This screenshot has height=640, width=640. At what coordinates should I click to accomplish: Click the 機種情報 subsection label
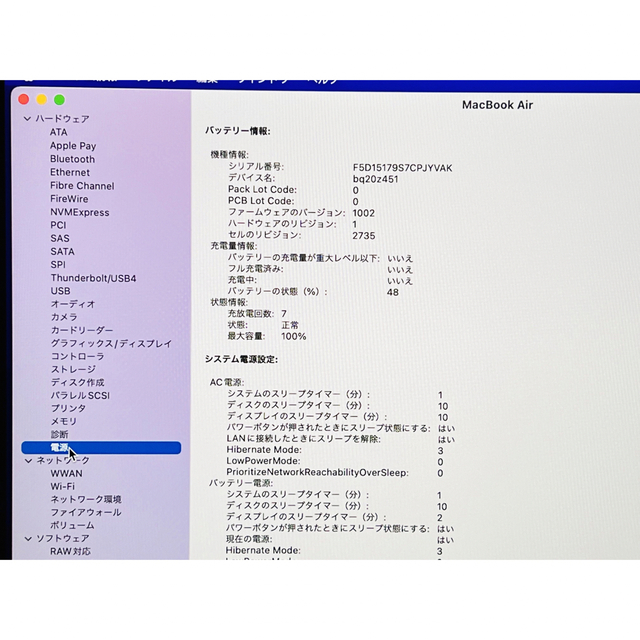point(229,155)
